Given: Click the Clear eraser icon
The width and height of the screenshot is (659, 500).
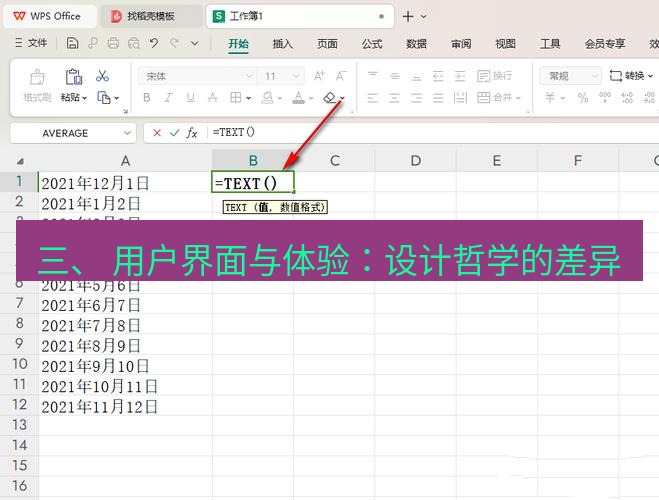Looking at the screenshot, I should point(330,97).
